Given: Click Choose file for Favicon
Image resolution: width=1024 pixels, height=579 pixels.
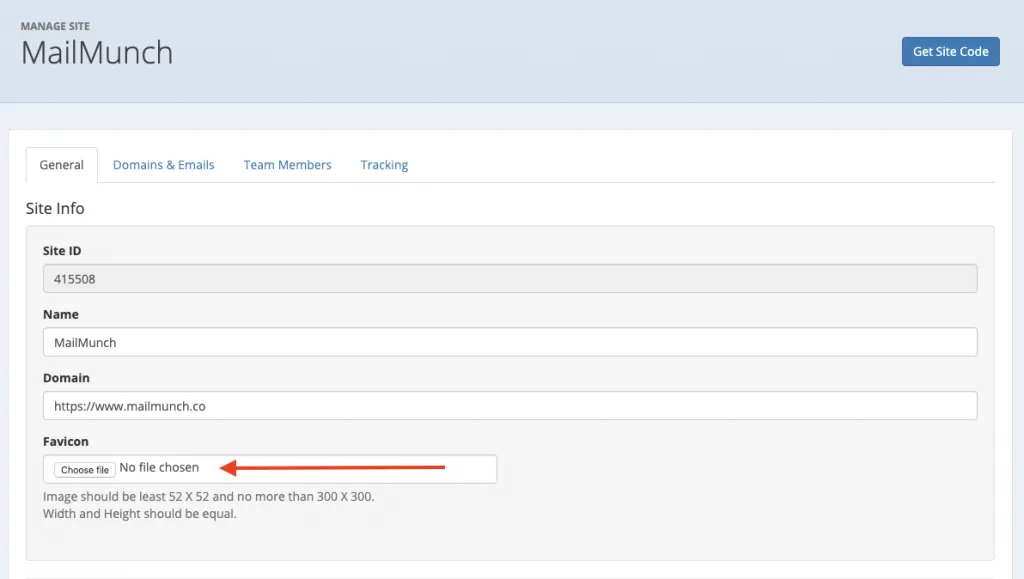Looking at the screenshot, I should 85,470.
